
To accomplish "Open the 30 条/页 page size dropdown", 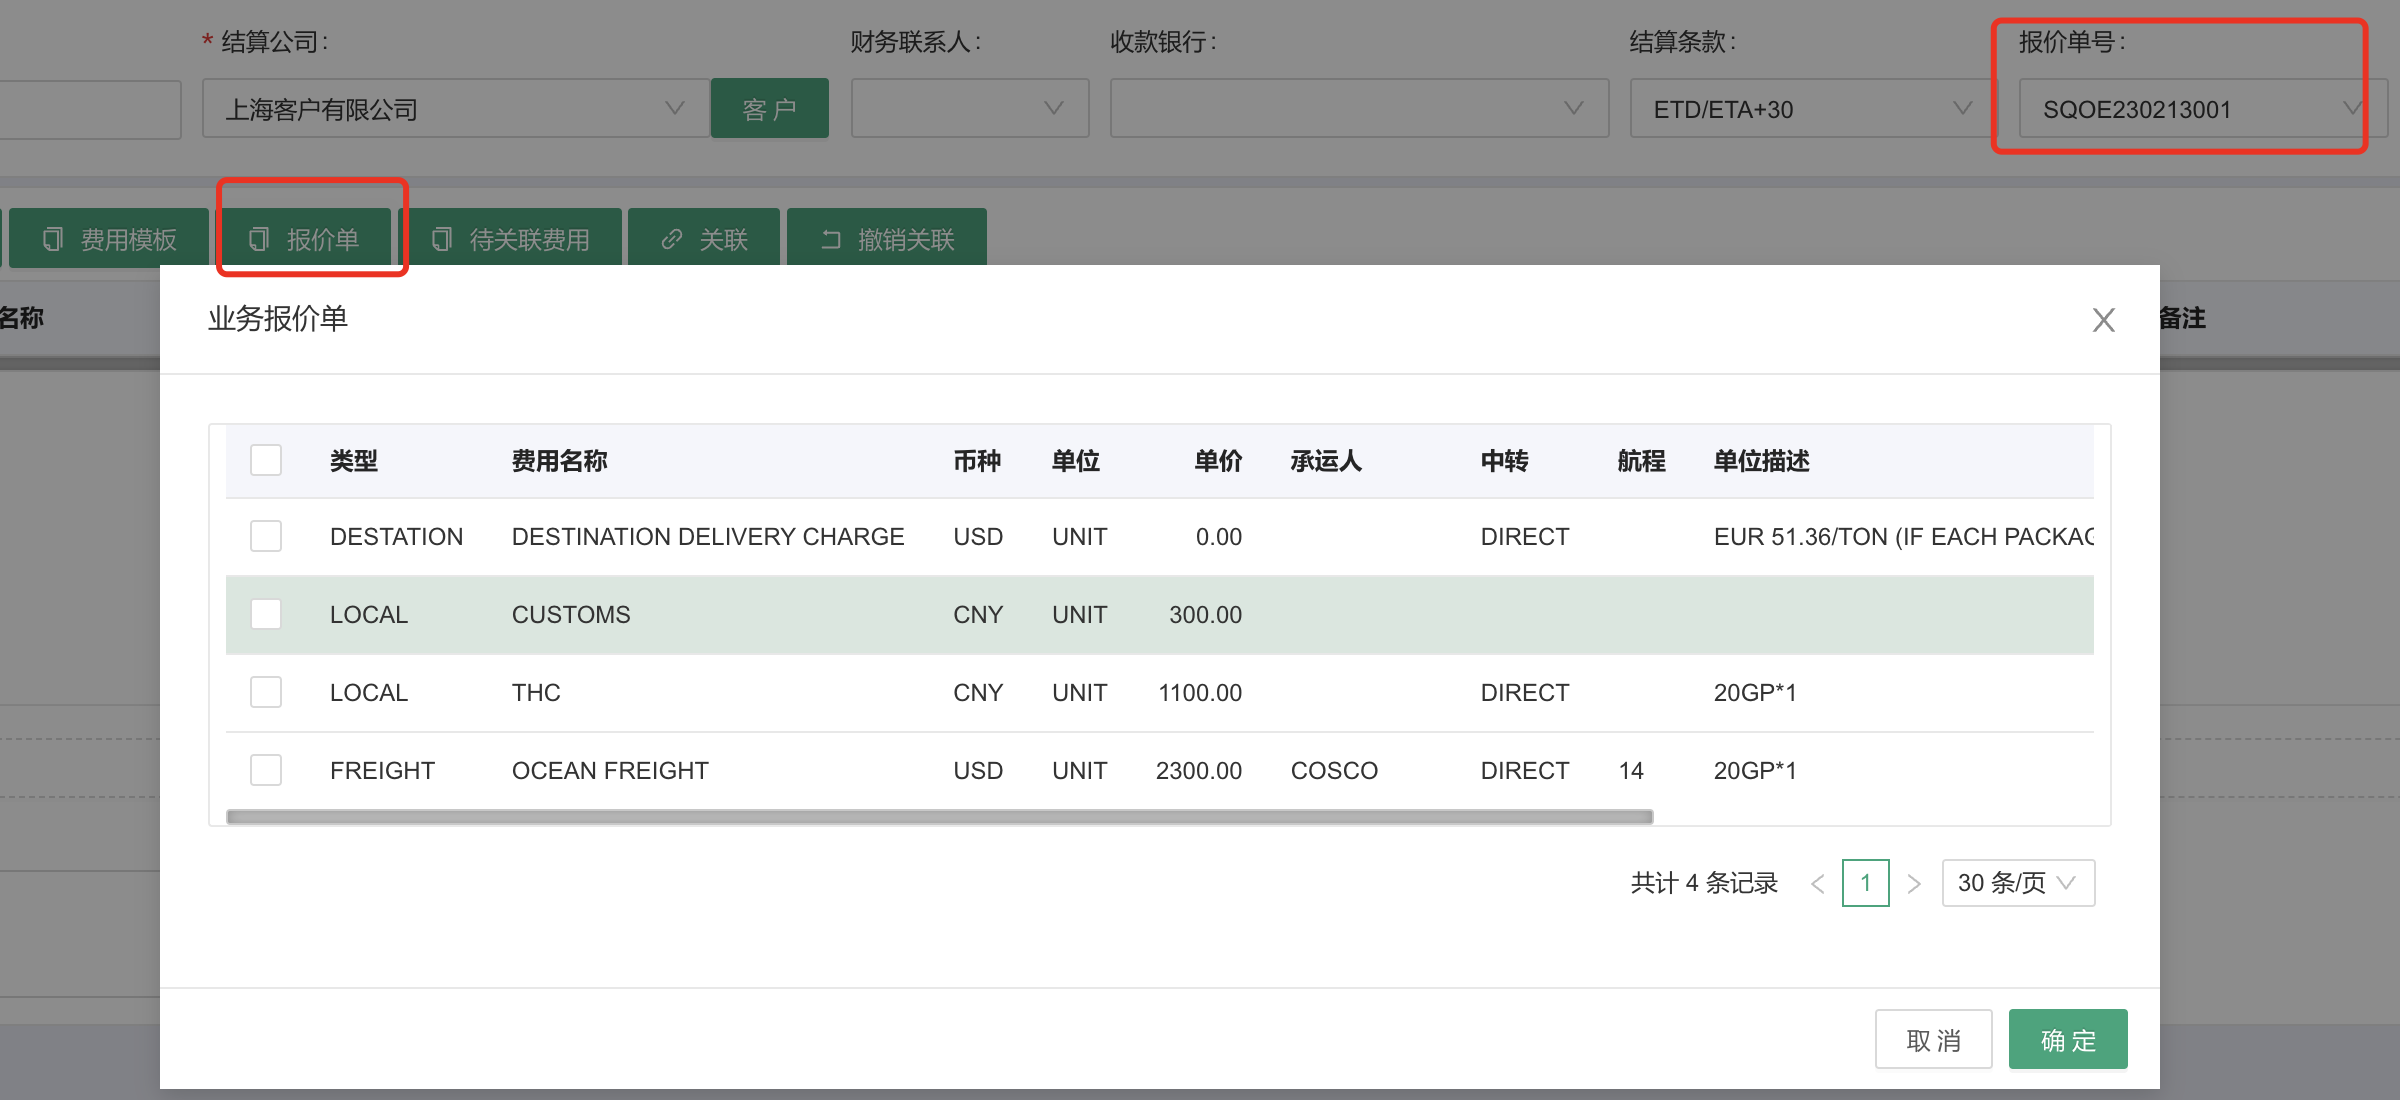I will [2018, 883].
